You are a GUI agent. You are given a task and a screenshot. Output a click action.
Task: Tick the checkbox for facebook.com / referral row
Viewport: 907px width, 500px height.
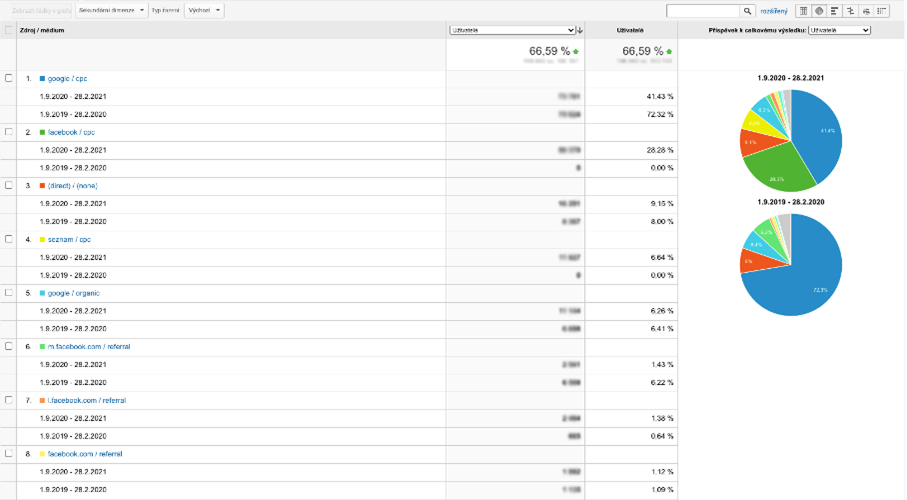coord(9,454)
